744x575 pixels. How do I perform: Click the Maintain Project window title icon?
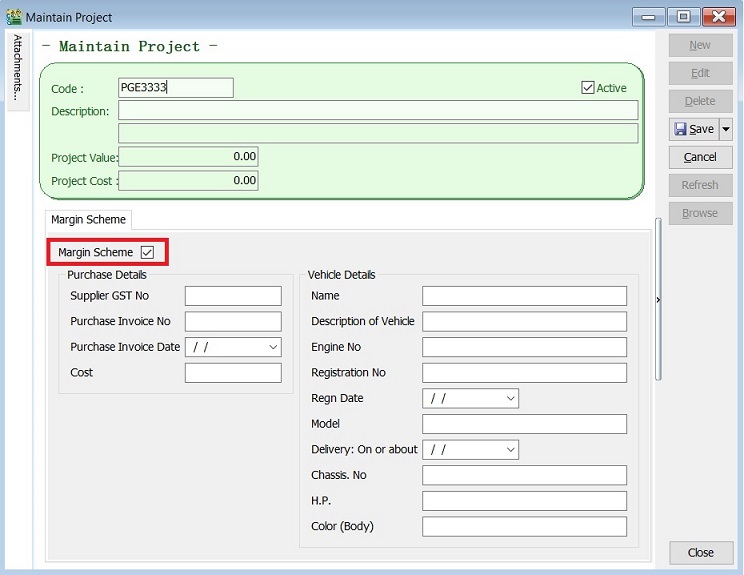pos(13,17)
